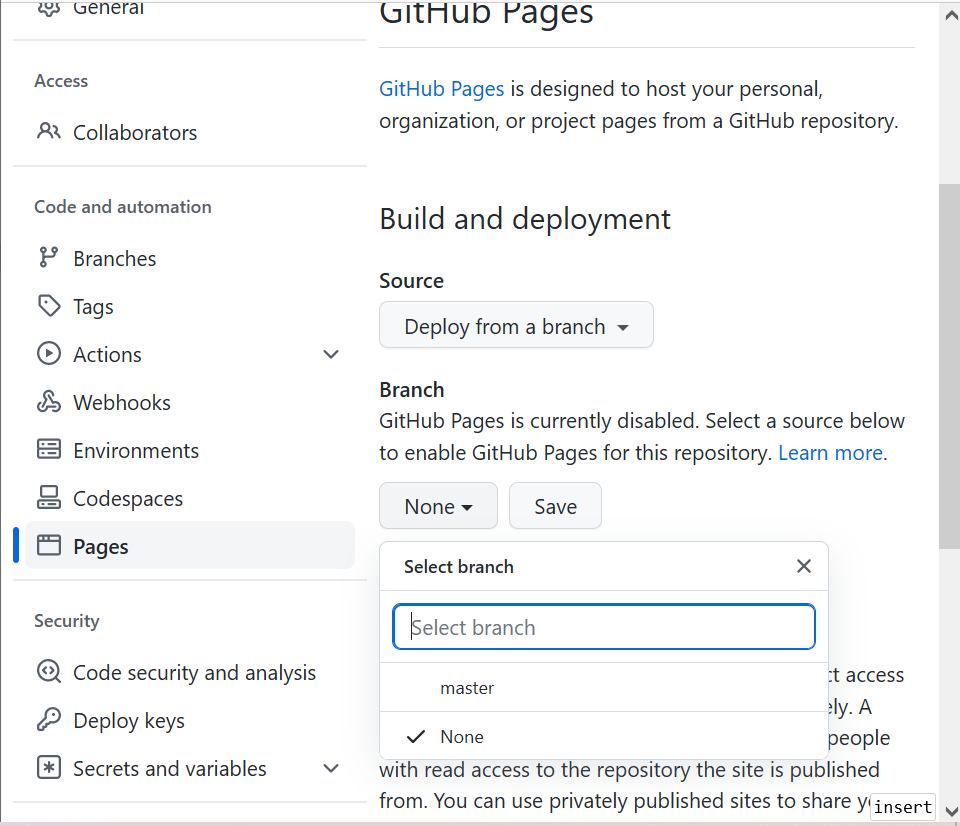Select the Pages sidebar item

pos(190,546)
